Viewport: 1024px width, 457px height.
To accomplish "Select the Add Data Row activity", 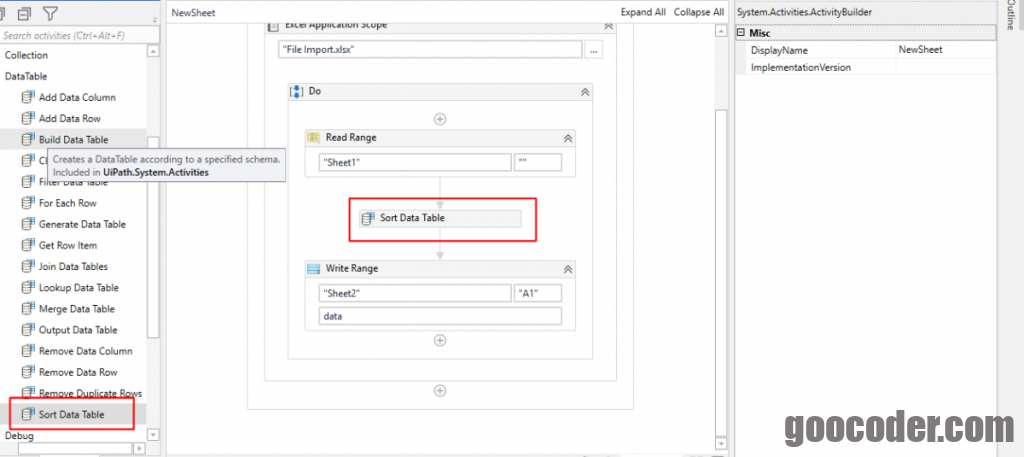I will tap(69, 119).
